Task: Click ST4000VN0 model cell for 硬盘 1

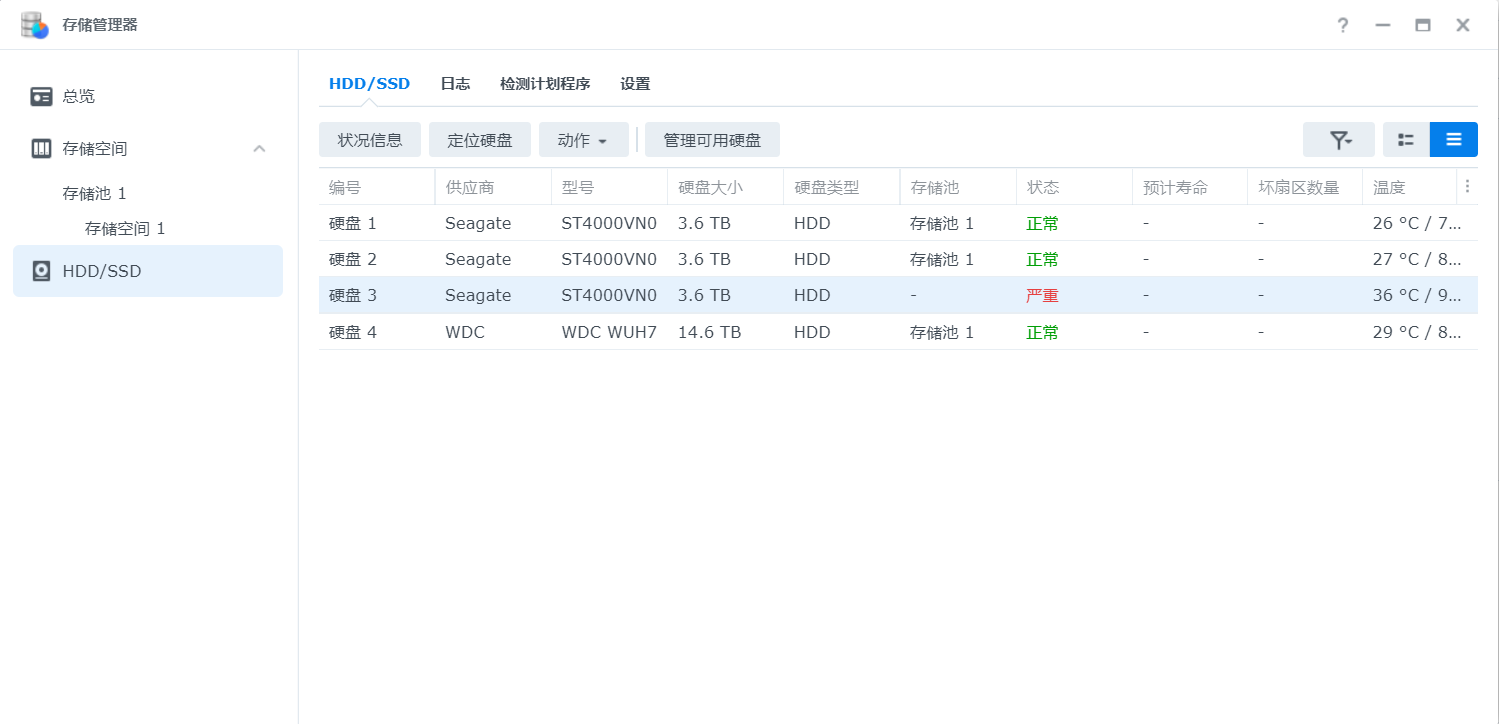Action: (609, 223)
